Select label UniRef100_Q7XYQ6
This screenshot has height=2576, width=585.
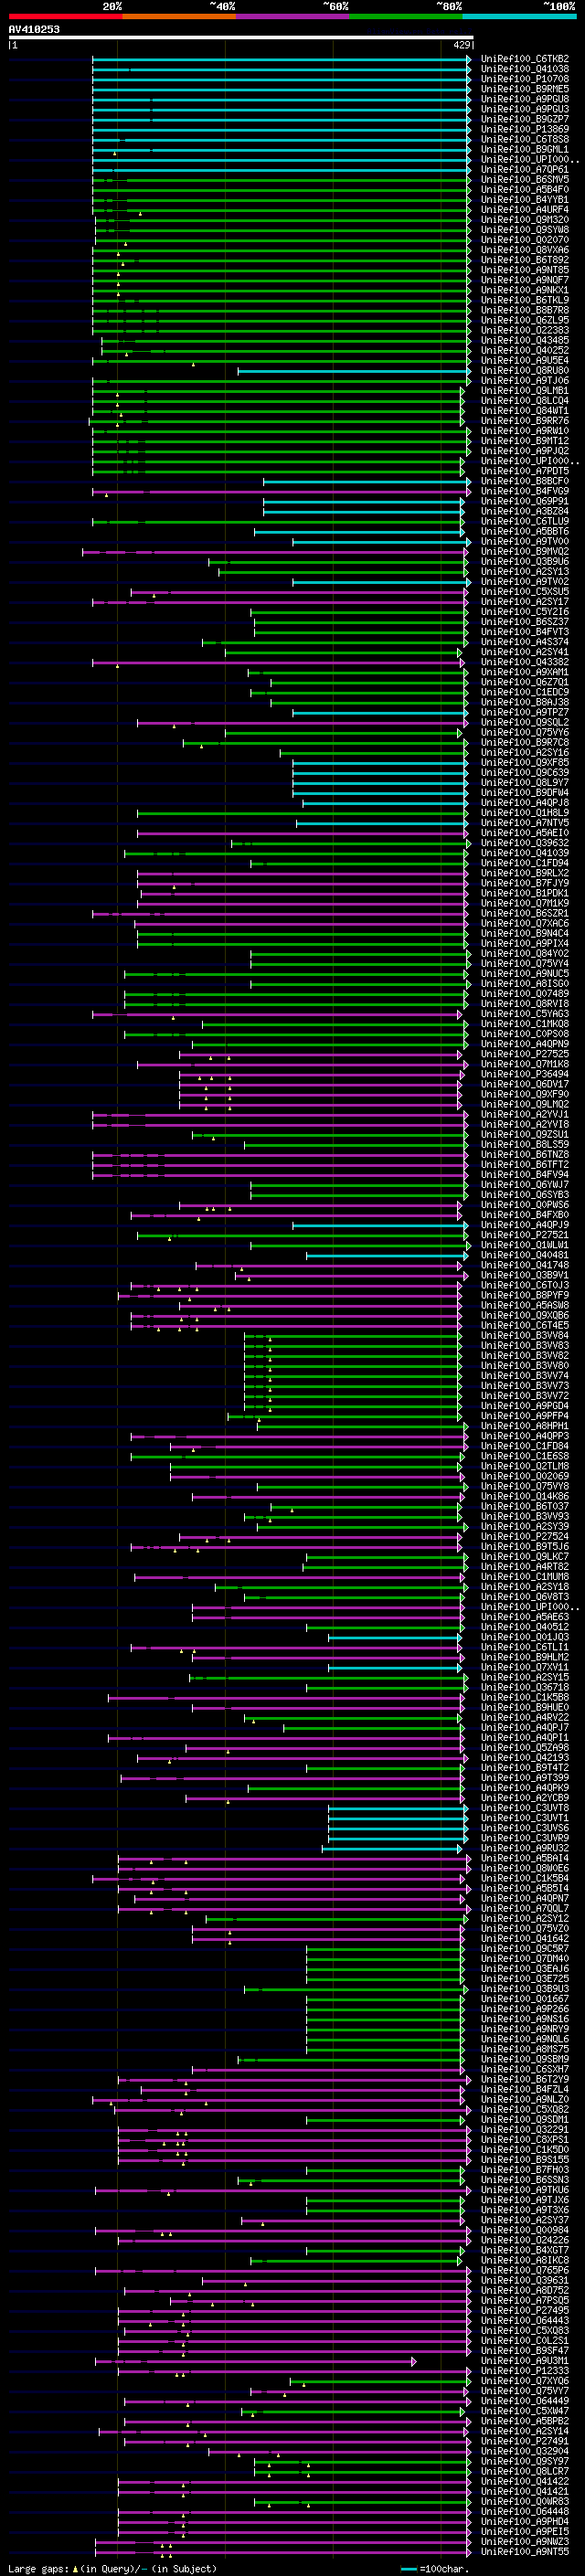point(525,2380)
